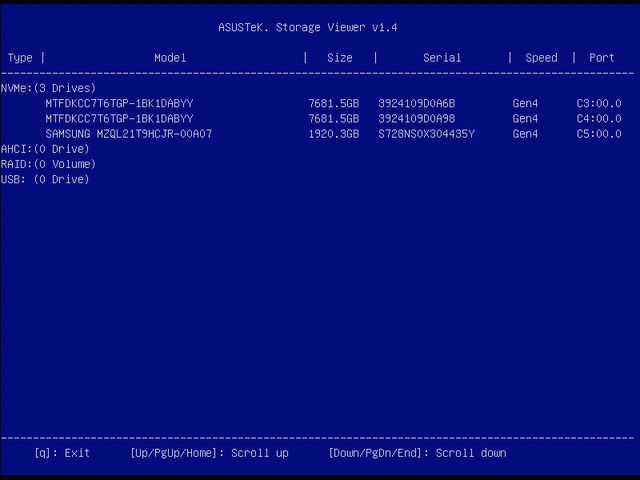Select the 'USB: (0 Drive)' group row
This screenshot has height=480, width=640.
tap(45, 179)
